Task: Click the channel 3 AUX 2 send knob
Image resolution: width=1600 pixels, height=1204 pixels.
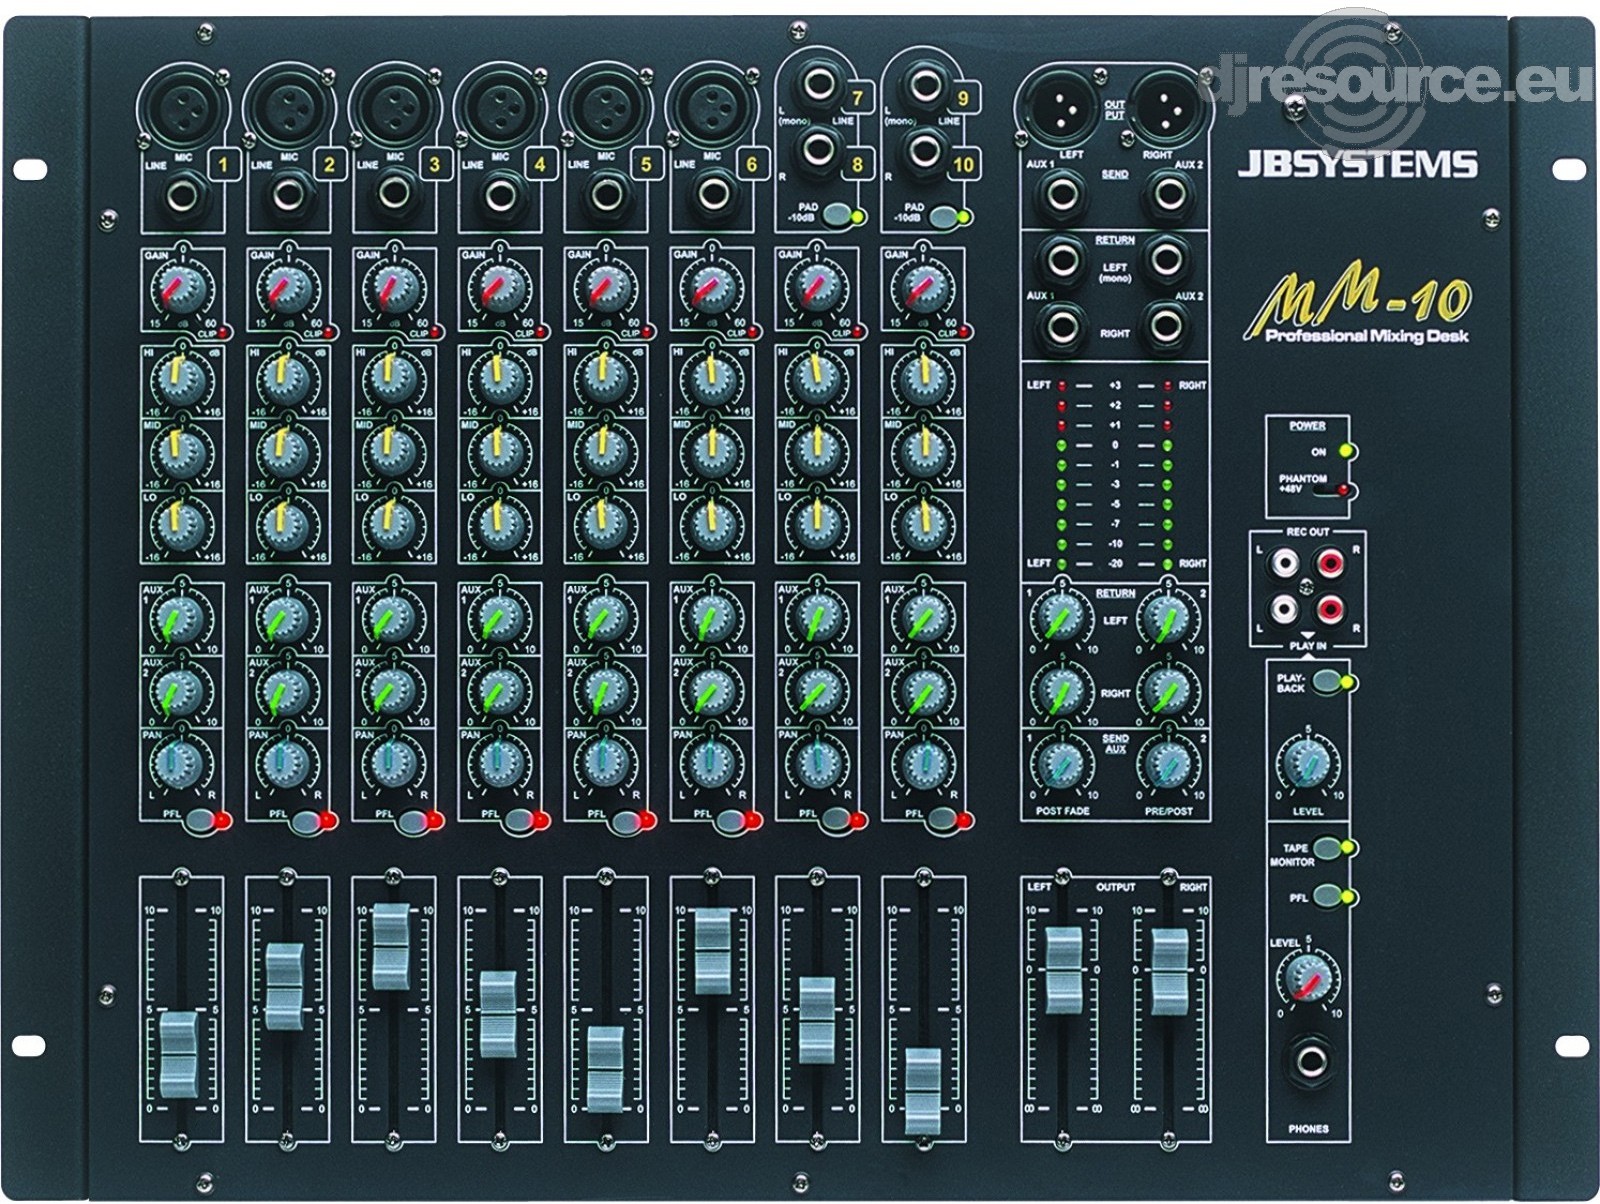Action: pos(391,693)
